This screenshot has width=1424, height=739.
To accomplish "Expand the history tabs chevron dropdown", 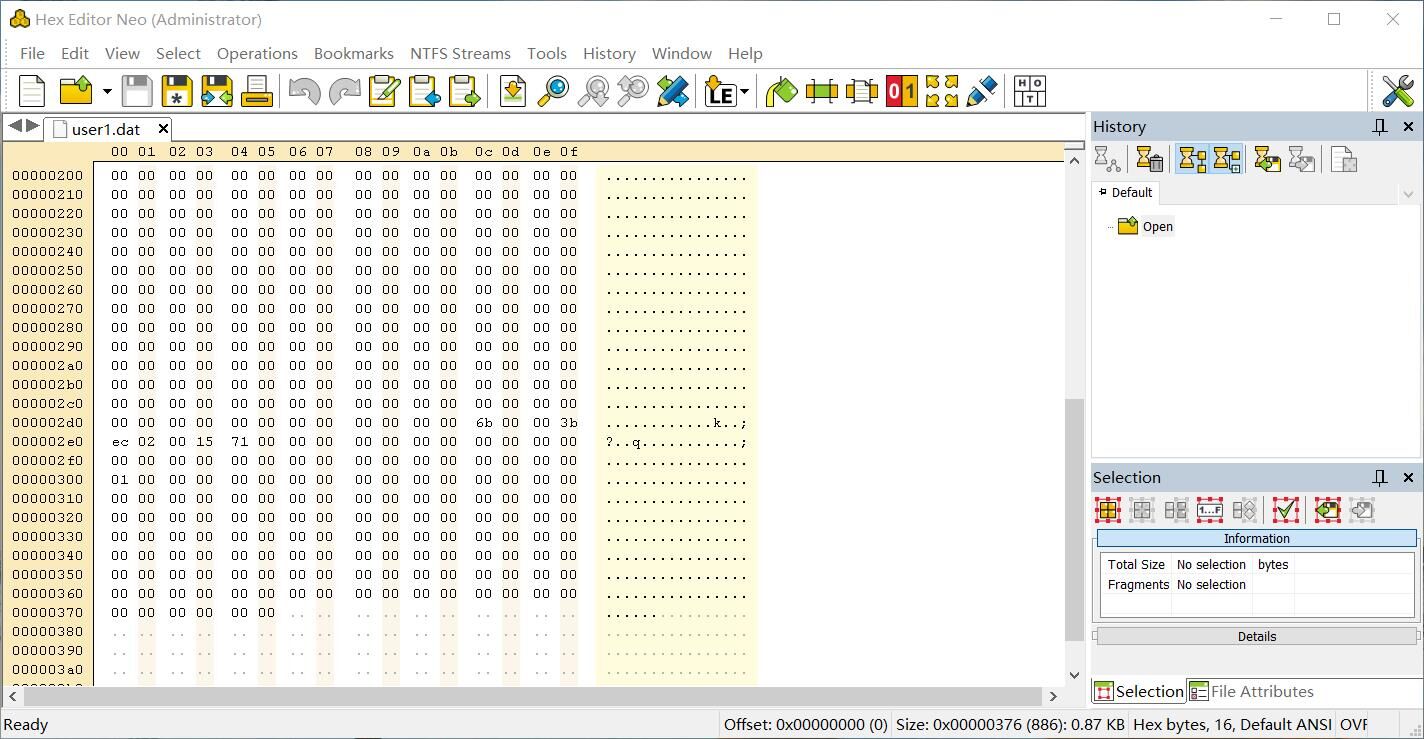I will [x=1408, y=194].
